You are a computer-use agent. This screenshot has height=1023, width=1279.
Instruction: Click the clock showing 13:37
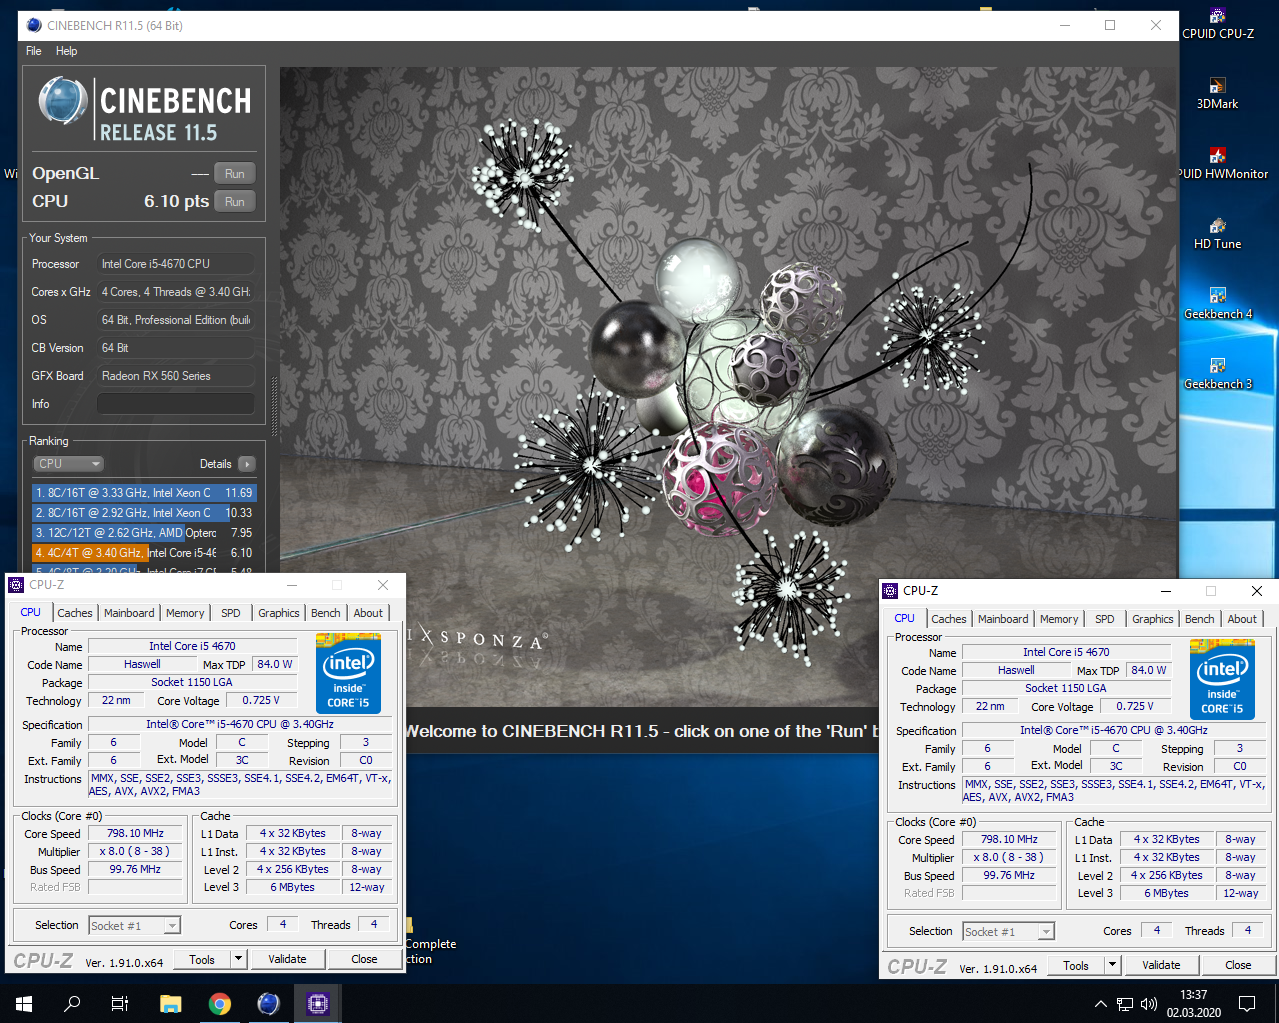tap(1193, 995)
